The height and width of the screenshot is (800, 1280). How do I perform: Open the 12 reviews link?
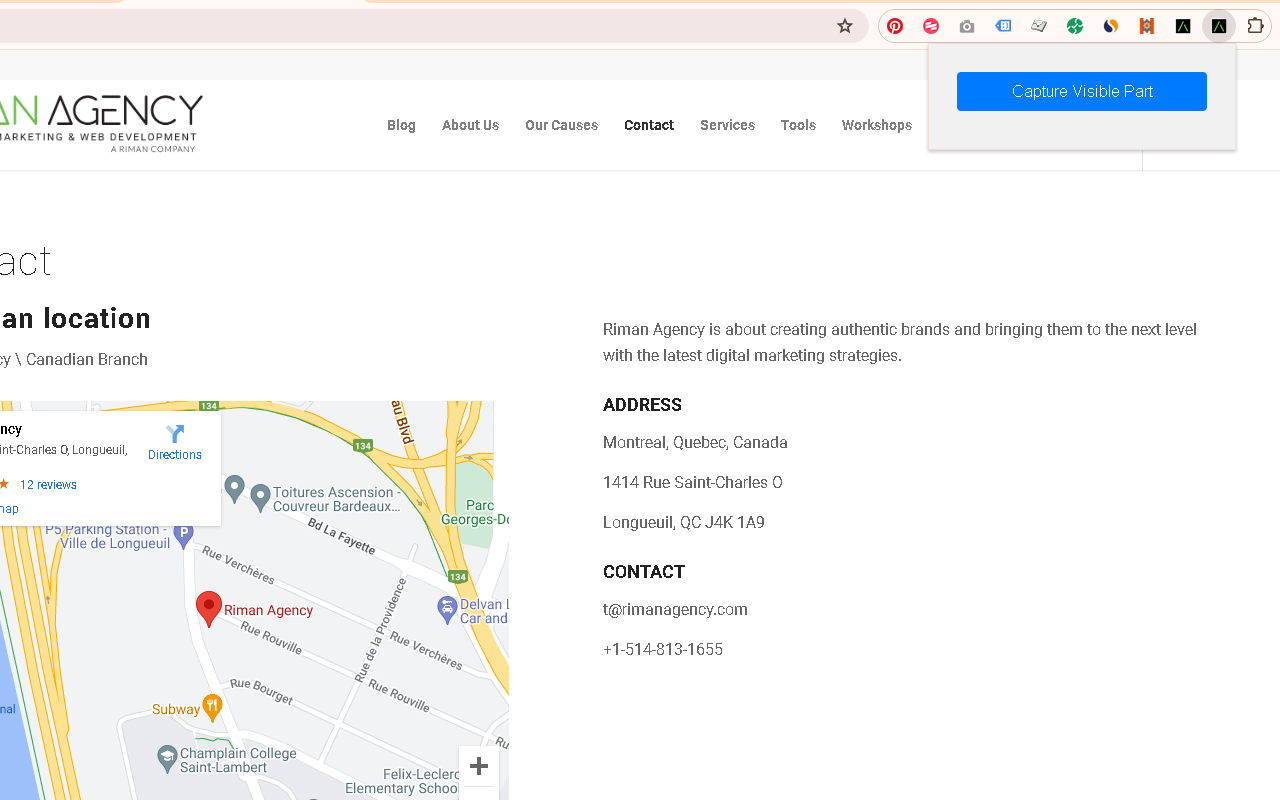pos(49,484)
